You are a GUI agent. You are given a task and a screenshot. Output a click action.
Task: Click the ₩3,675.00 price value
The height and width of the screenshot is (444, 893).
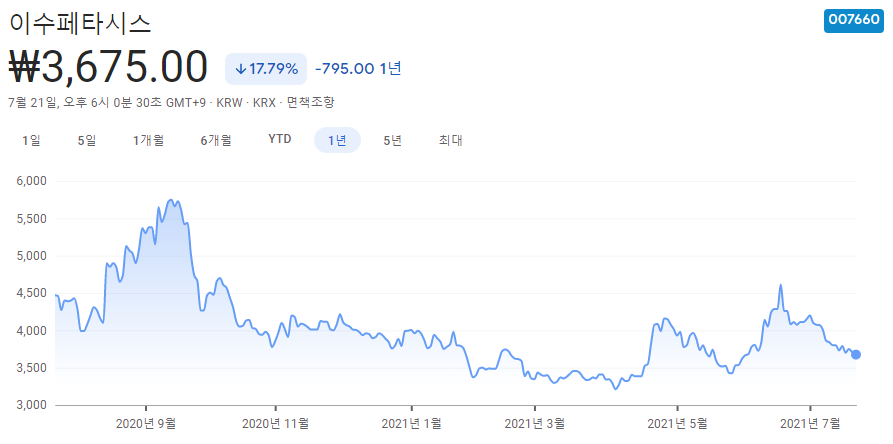tap(108, 67)
